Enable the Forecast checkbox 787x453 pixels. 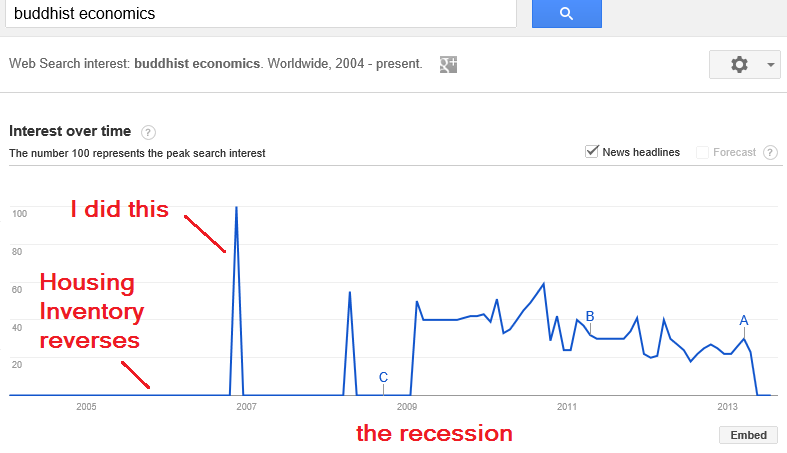point(702,152)
